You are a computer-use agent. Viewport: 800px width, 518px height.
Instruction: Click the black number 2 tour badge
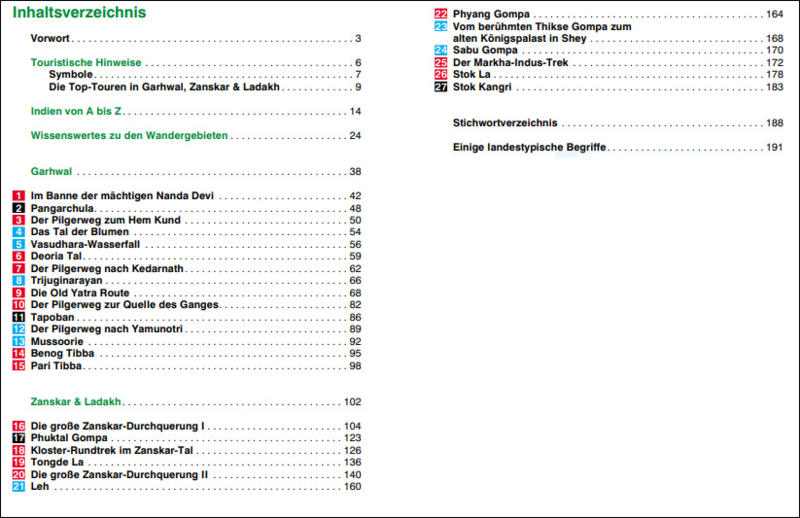point(18,208)
